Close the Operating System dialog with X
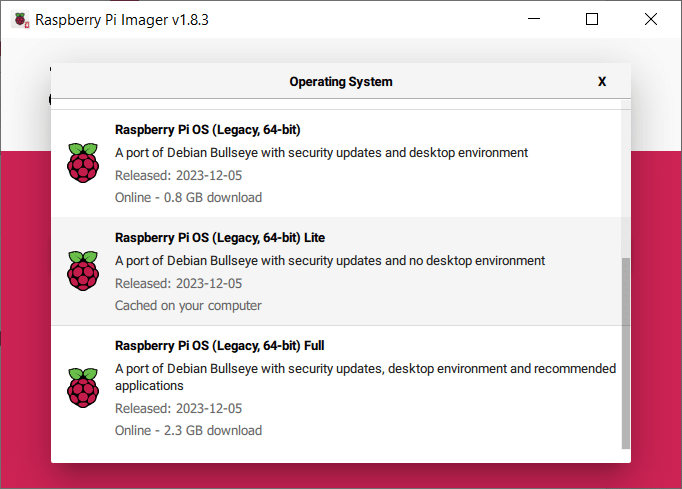 pyautogui.click(x=602, y=81)
